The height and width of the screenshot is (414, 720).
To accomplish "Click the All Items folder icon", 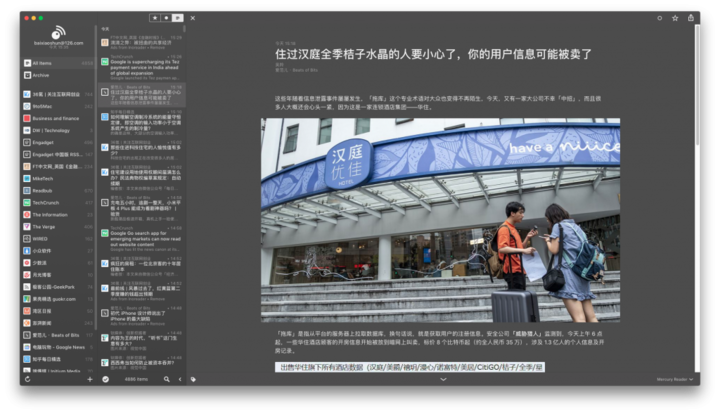I will 27,63.
